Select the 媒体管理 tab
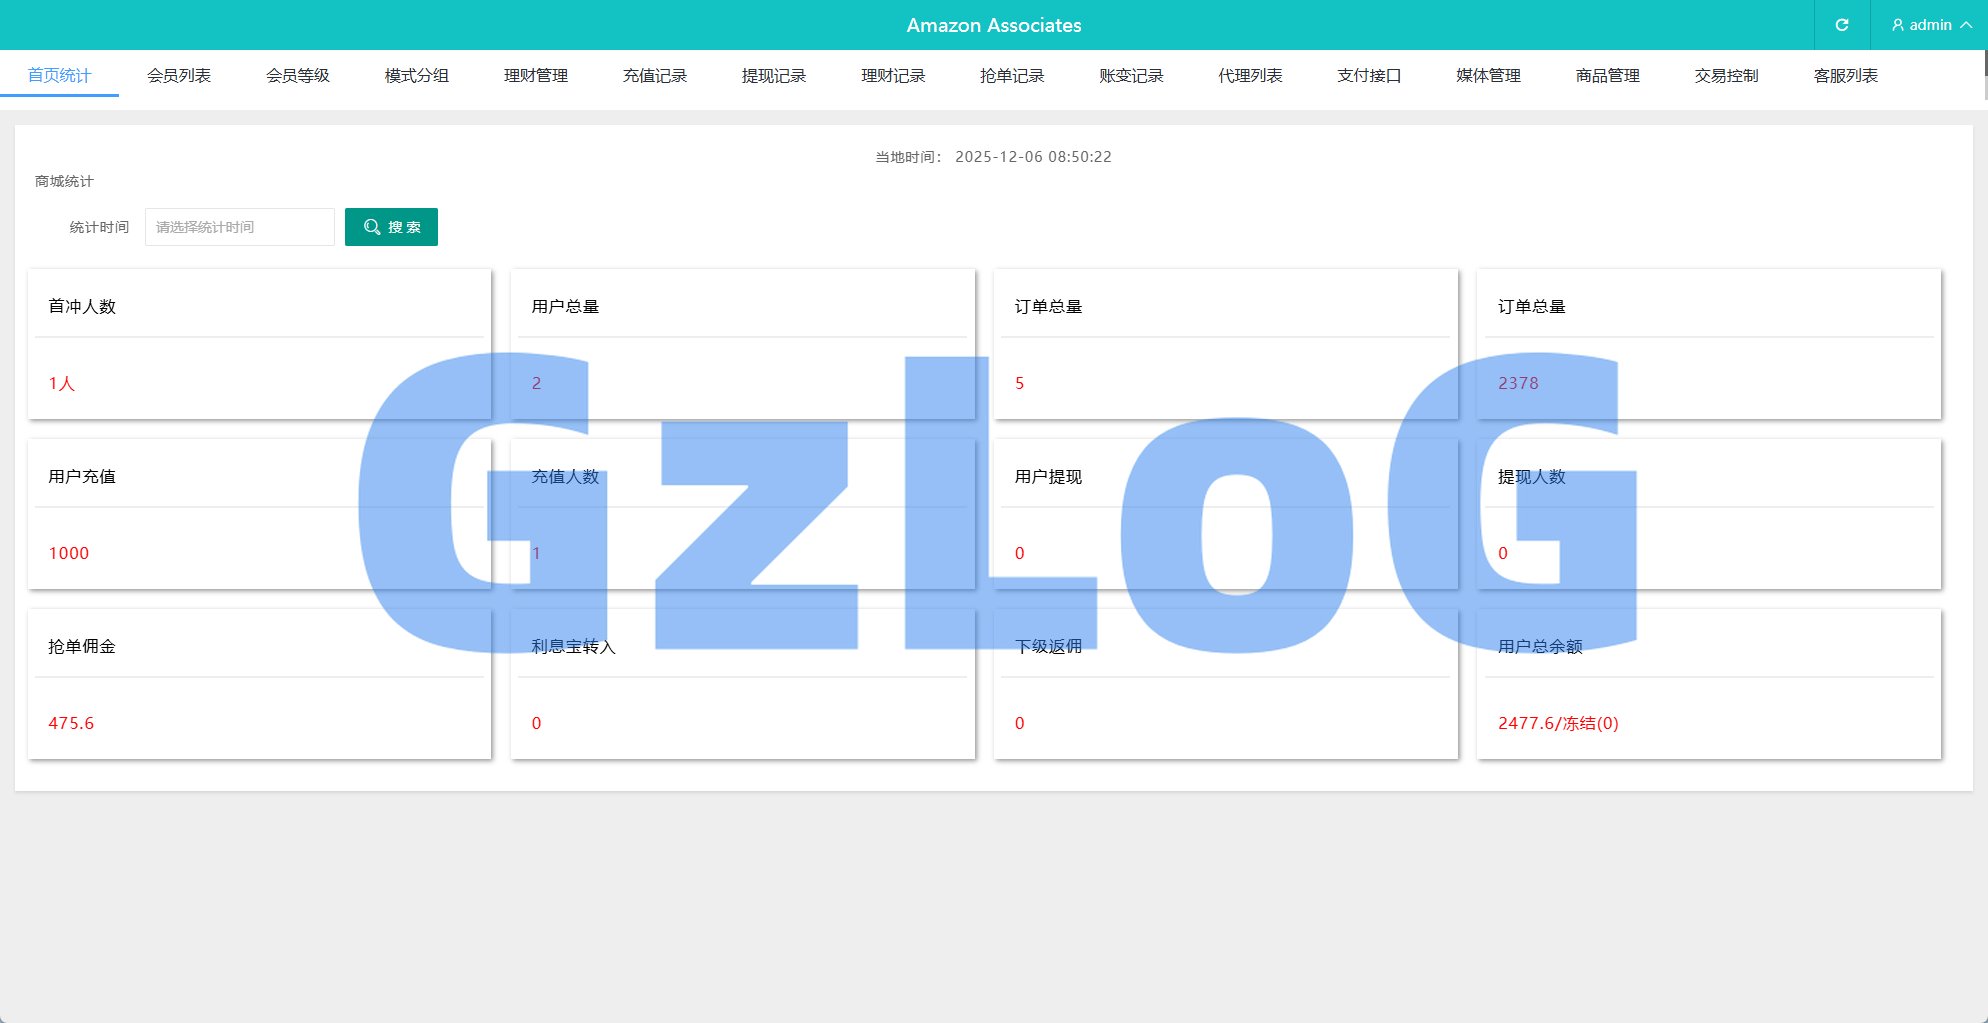The width and height of the screenshot is (1988, 1023). pyautogui.click(x=1488, y=76)
